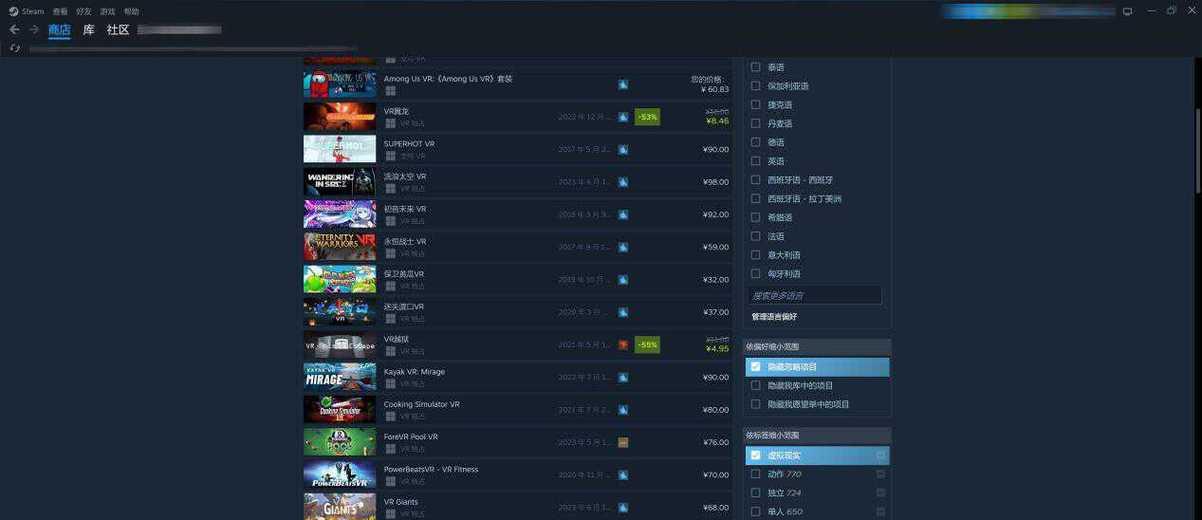The image size is (1202, 520).
Task: Click the 搜索更多语言 search field
Action: click(x=814, y=295)
